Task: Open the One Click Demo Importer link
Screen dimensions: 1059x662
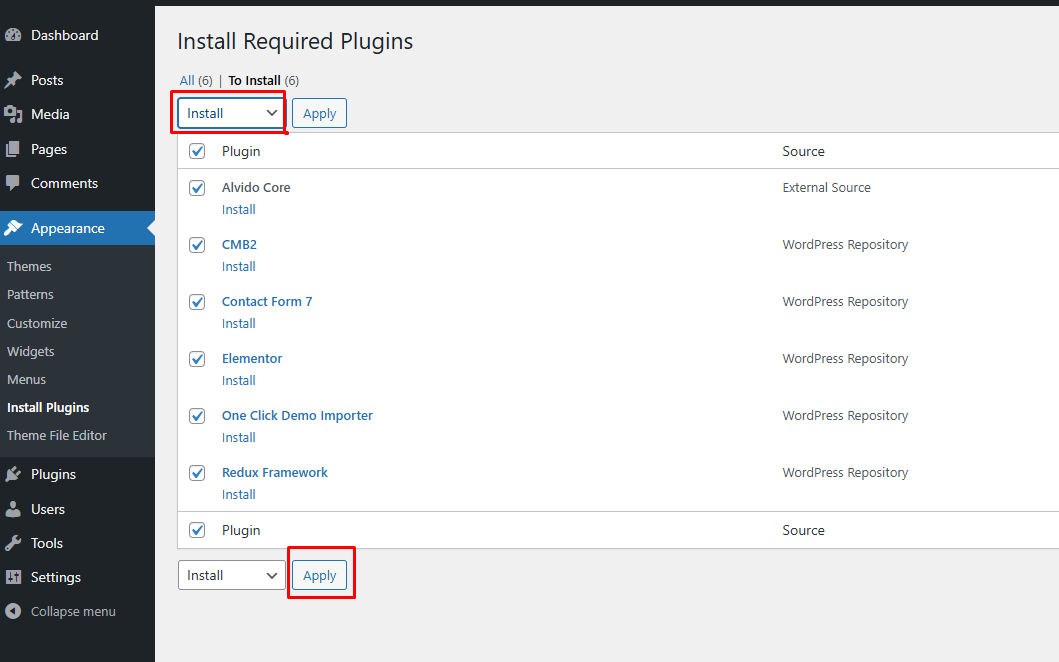Action: tap(297, 415)
